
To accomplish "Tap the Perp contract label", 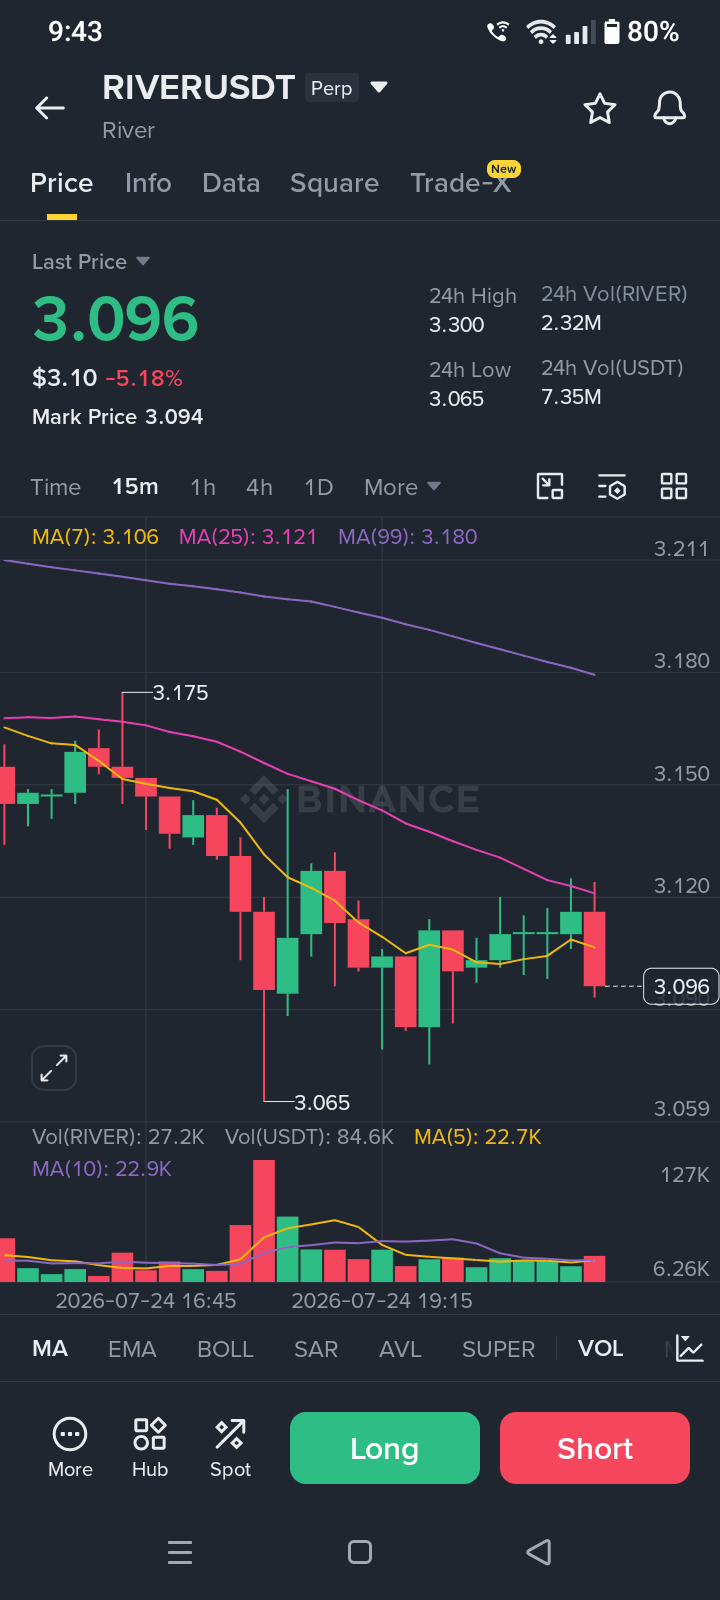I will [331, 88].
